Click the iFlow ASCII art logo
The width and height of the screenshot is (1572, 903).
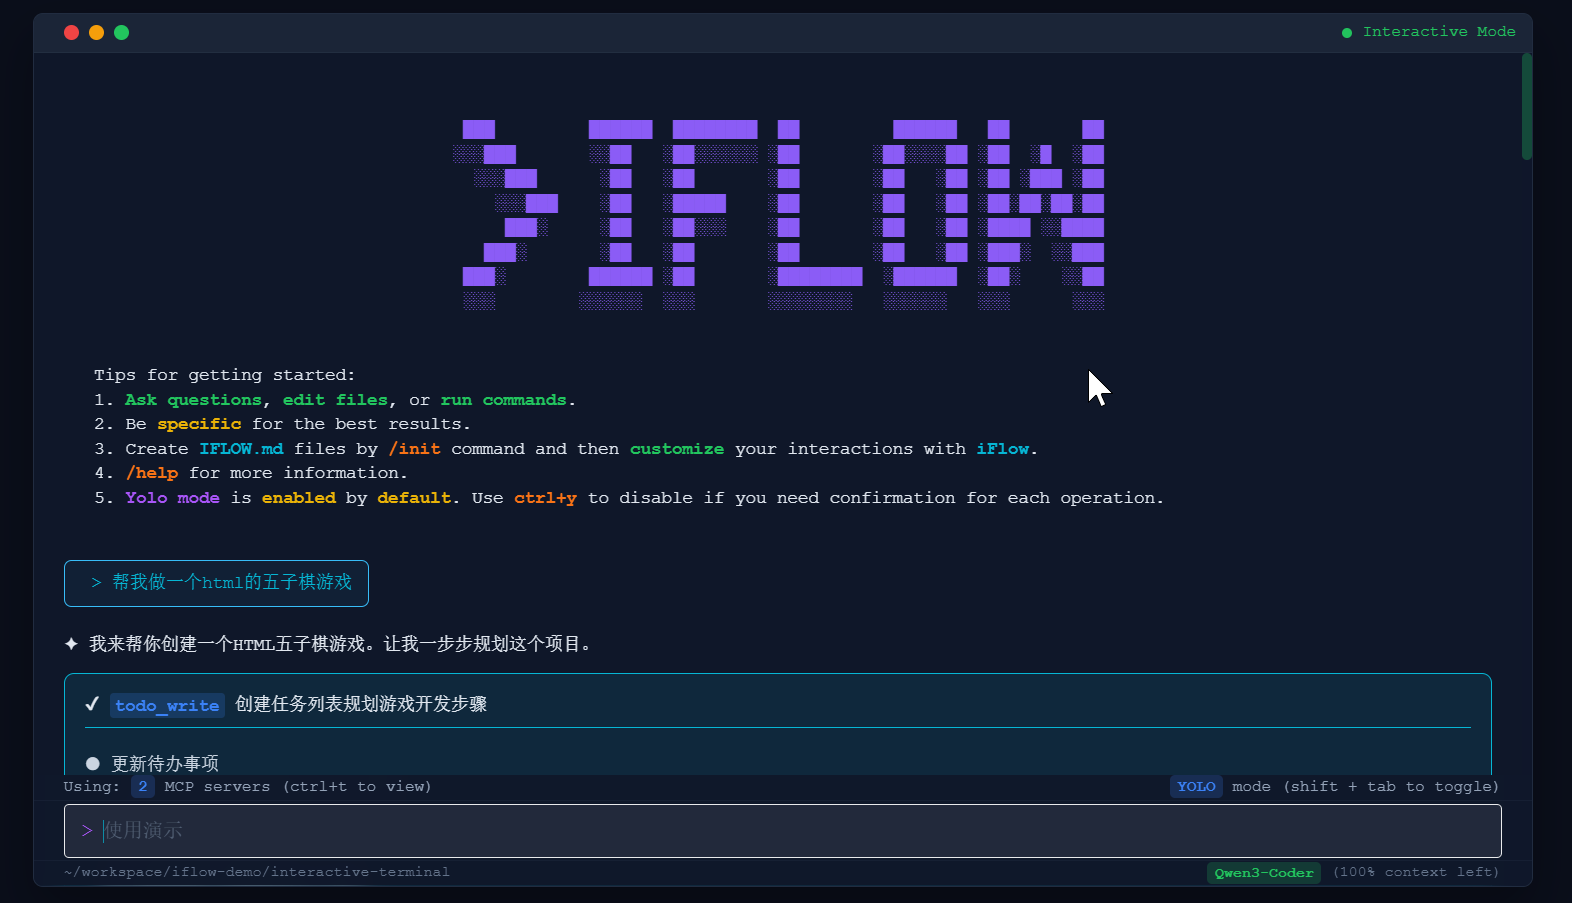(778, 214)
